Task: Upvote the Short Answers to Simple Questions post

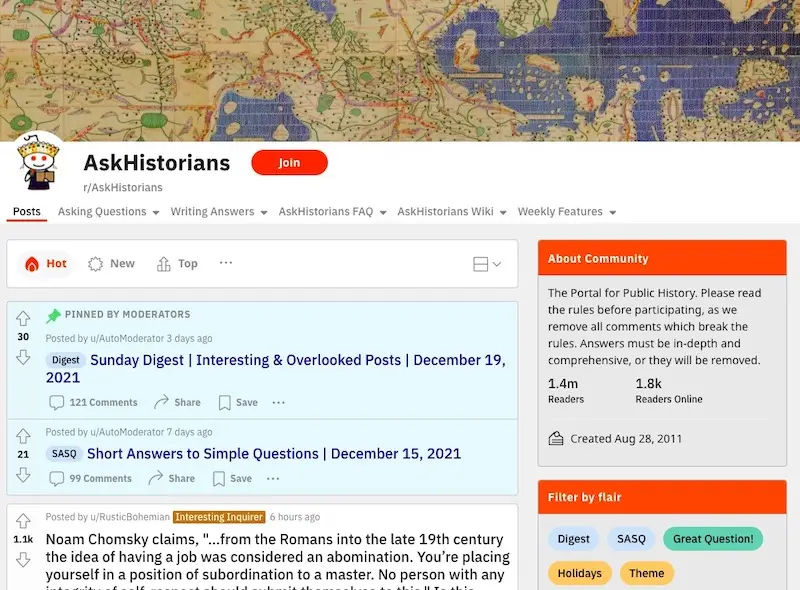Action: [x=23, y=436]
